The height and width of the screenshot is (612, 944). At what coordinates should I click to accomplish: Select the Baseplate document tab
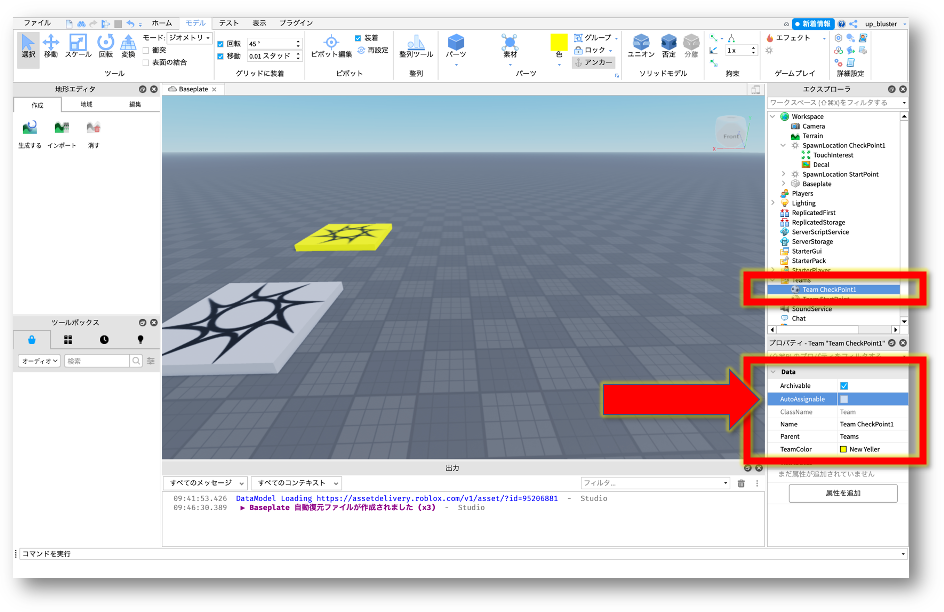(191, 89)
